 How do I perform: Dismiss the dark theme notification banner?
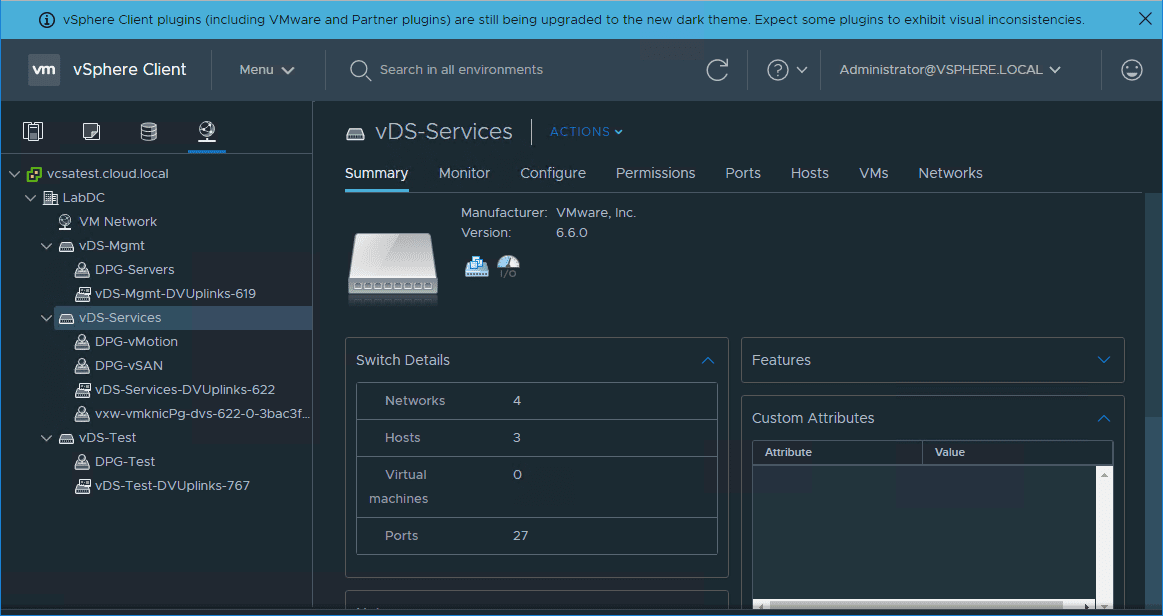pos(1145,19)
